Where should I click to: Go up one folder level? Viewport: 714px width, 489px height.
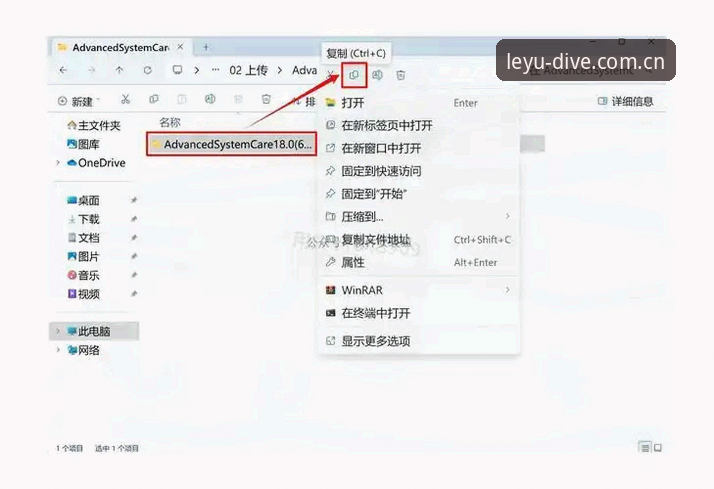pyautogui.click(x=119, y=70)
